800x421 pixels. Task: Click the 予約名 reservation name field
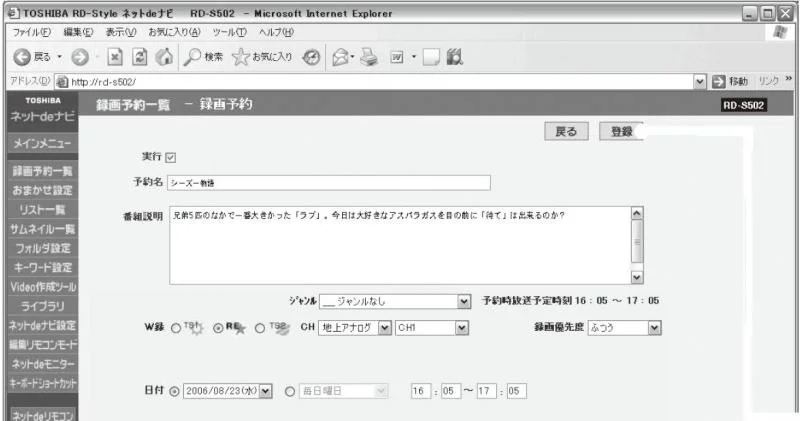pyautogui.click(x=329, y=183)
